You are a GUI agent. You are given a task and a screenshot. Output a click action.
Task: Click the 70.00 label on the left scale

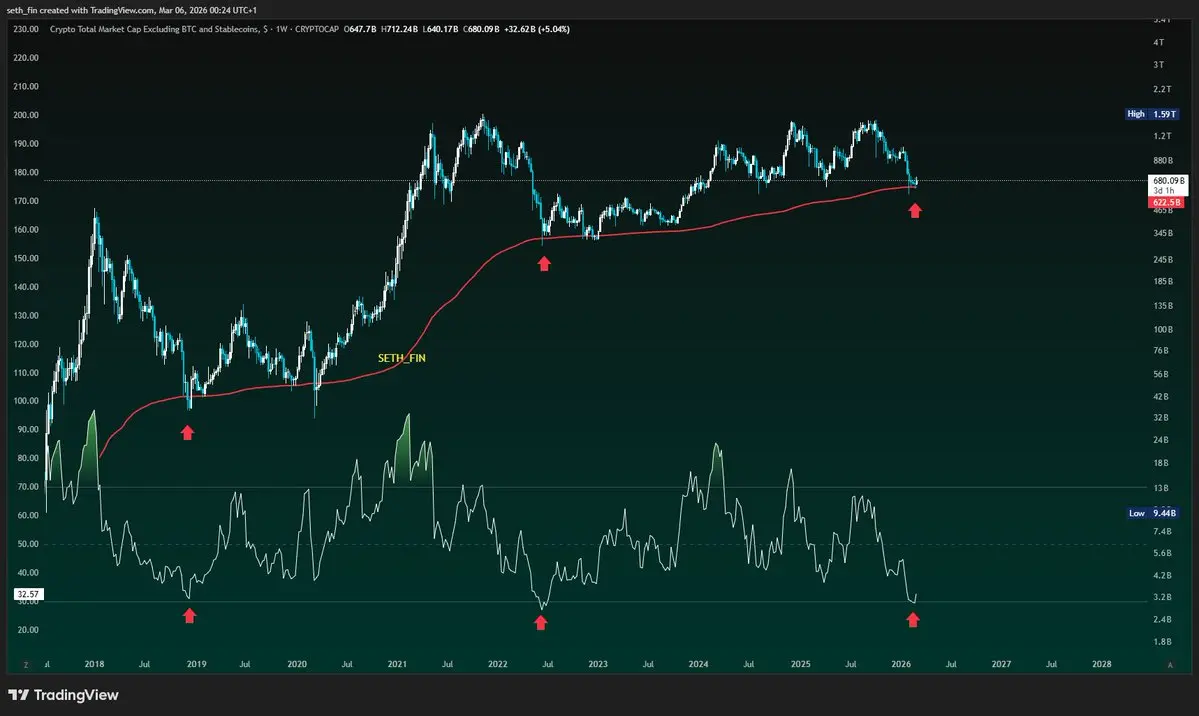coord(28,487)
